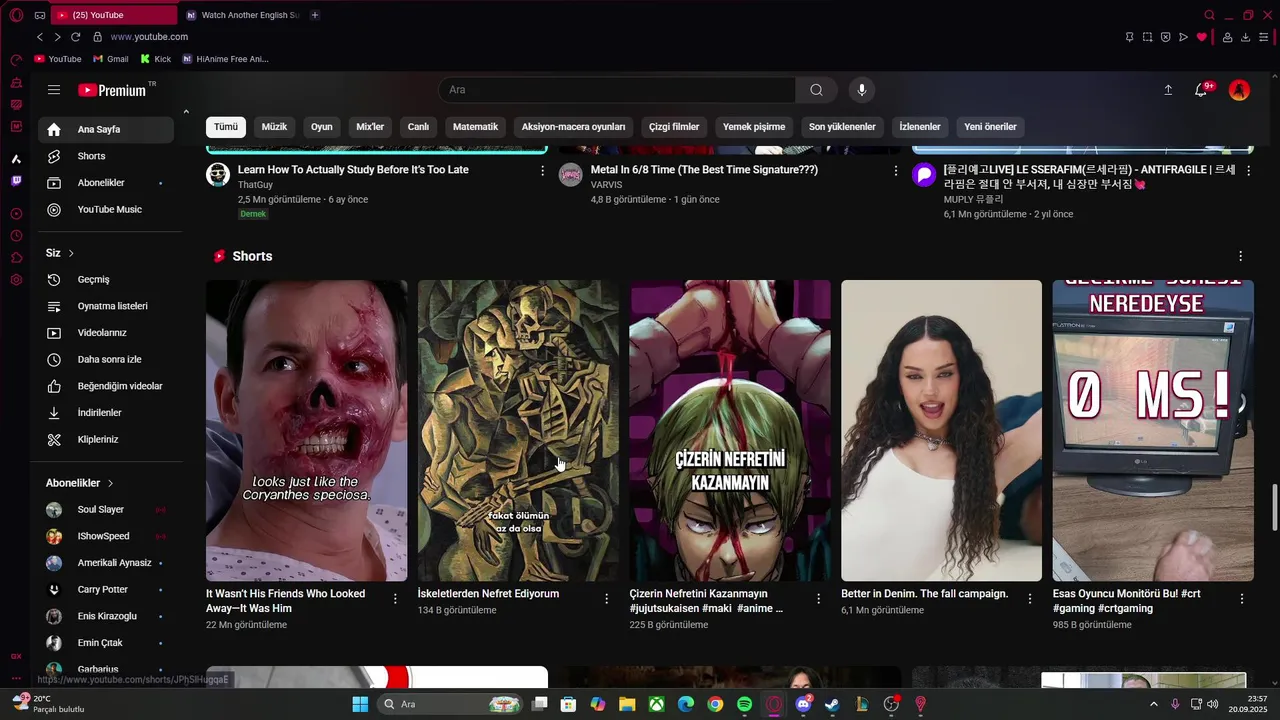
Task: Click the search magnifier button
Action: pos(817,90)
